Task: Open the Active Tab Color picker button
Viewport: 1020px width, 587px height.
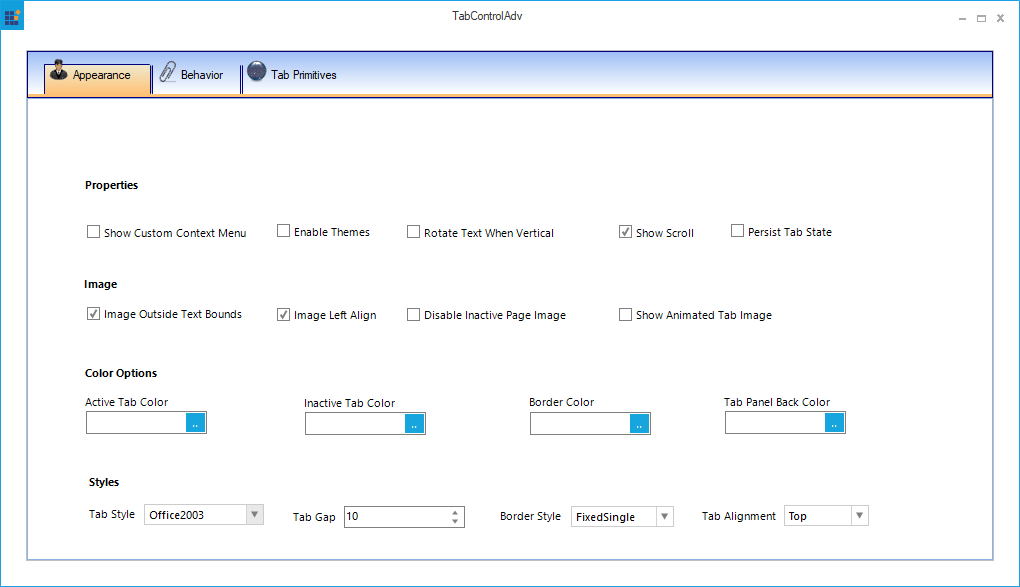Action: tap(195, 422)
